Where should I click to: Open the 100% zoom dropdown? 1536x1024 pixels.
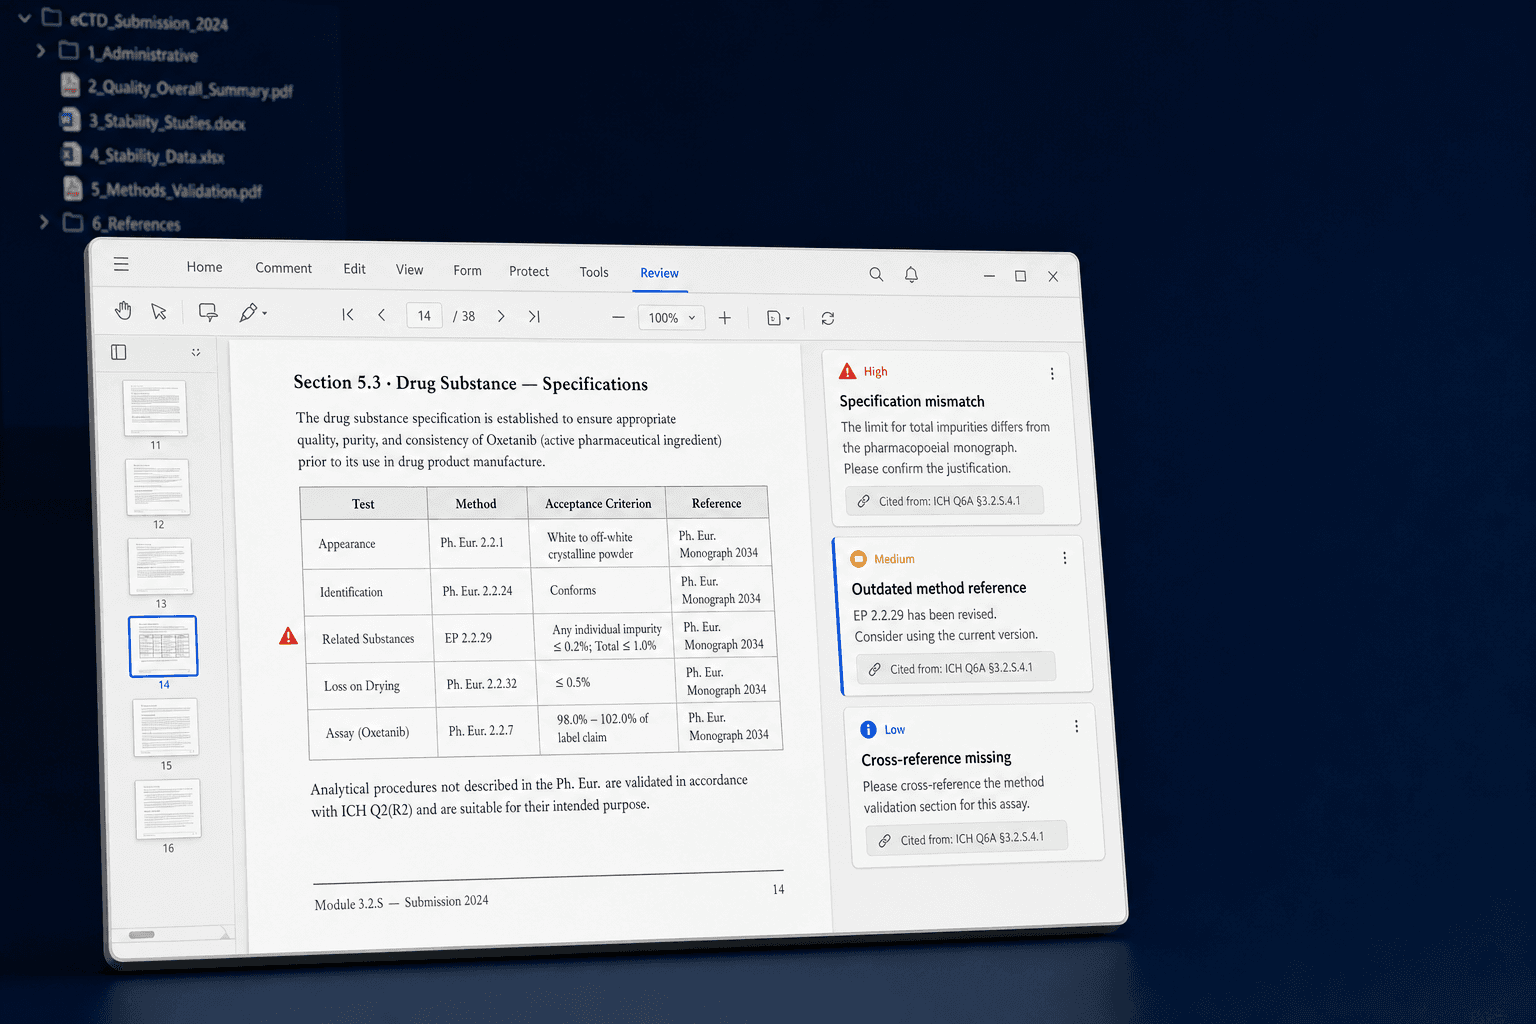coord(671,318)
